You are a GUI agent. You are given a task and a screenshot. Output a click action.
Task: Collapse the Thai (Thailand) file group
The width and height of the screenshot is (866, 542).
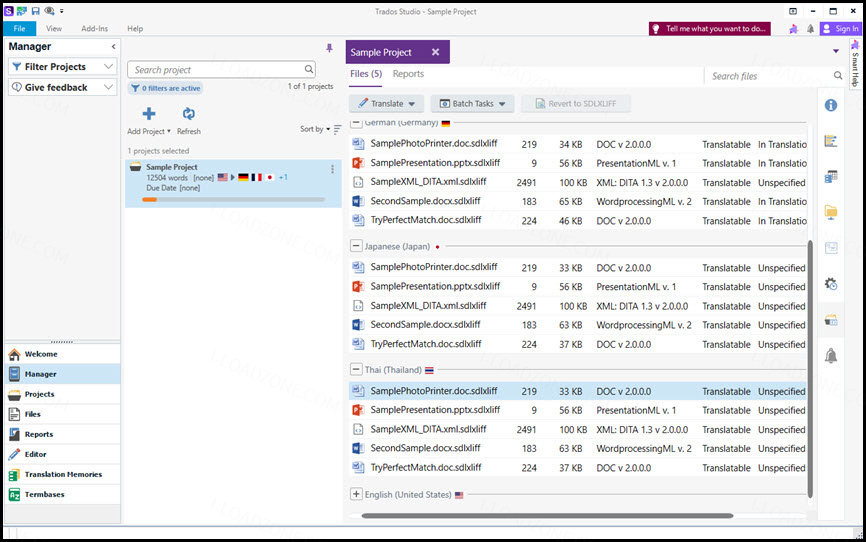[356, 370]
